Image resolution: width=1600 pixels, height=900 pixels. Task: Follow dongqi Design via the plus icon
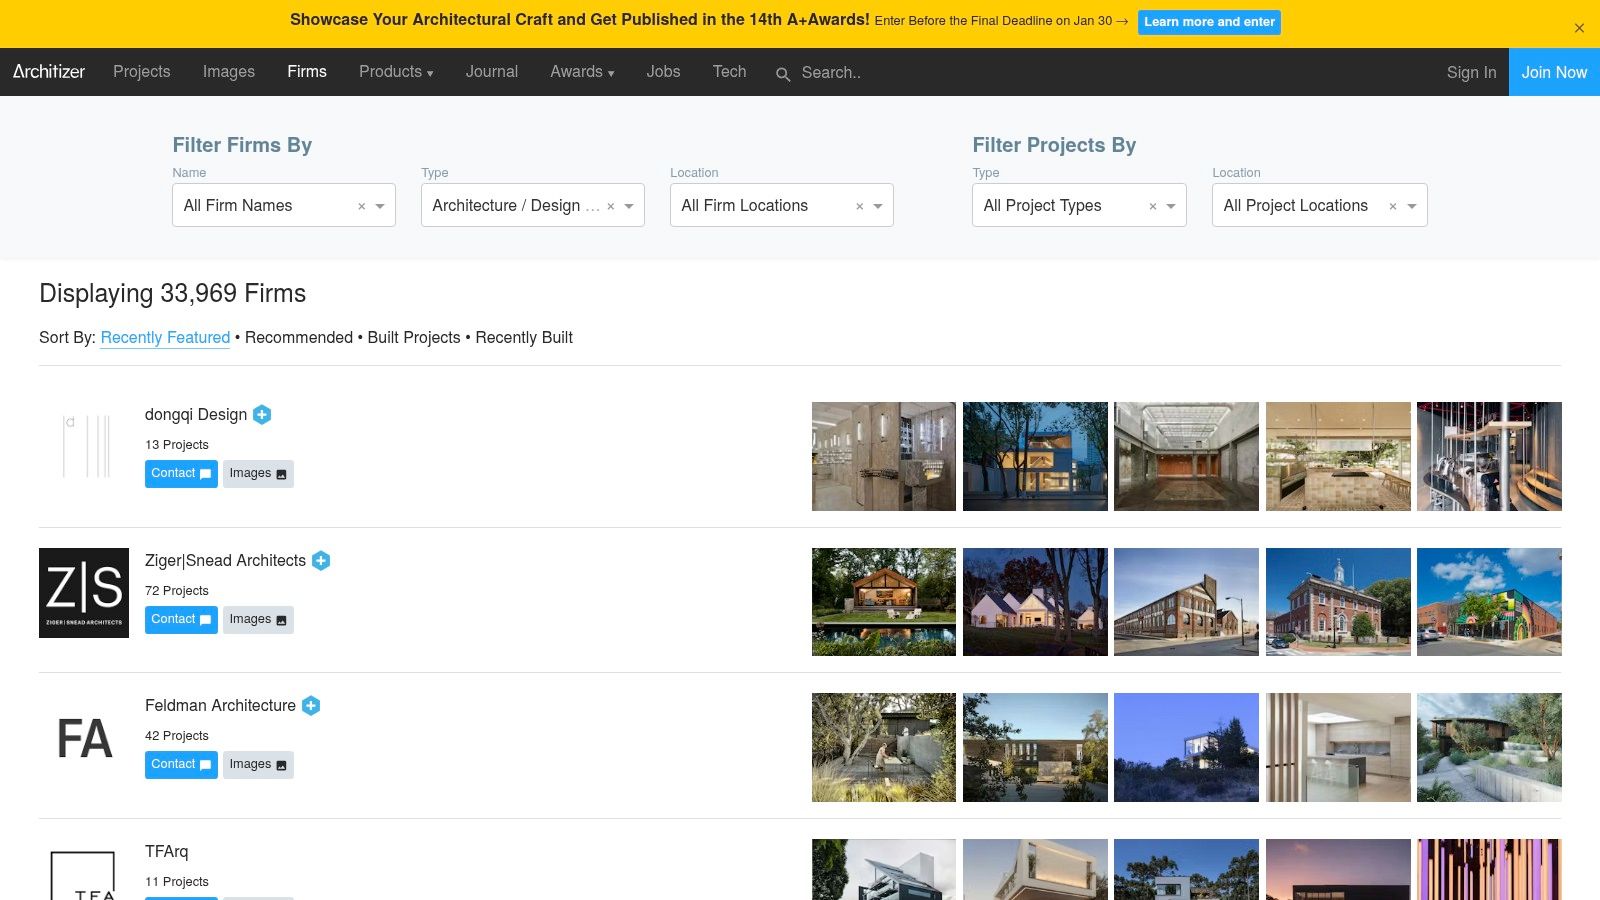[x=261, y=414]
